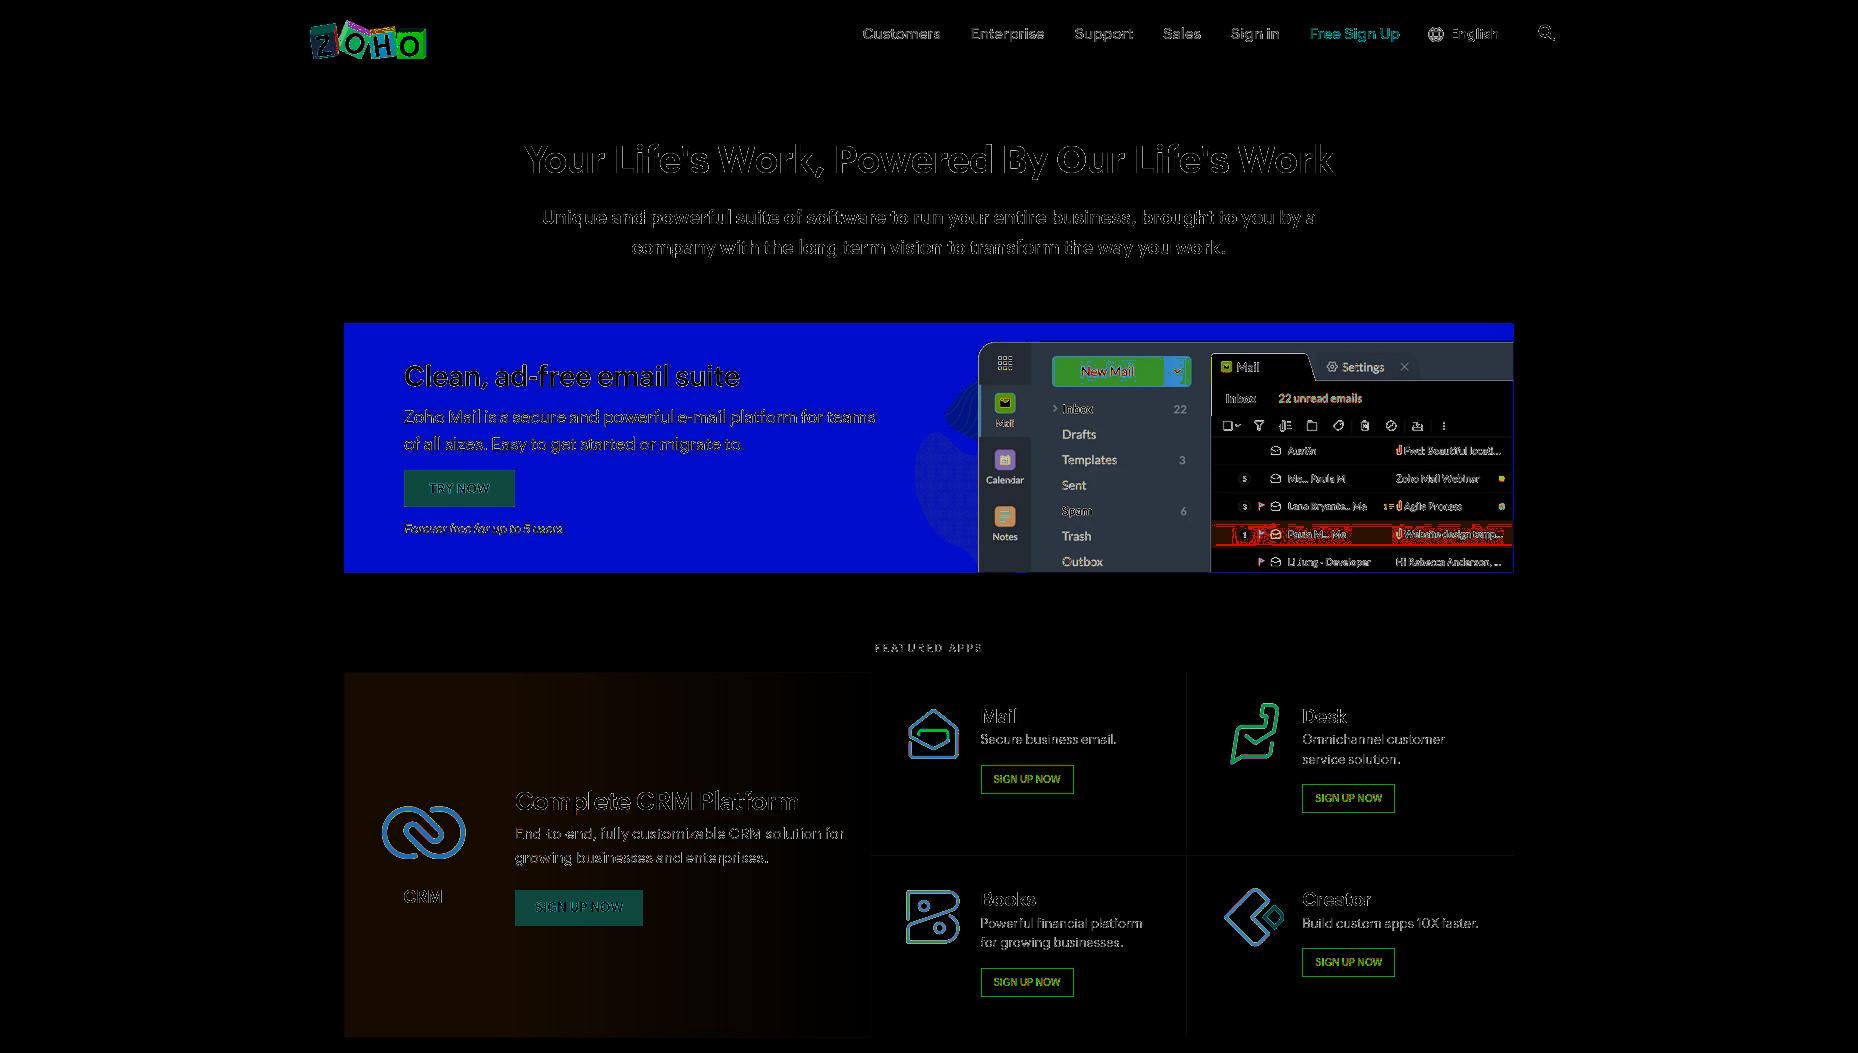Toggle the select-all checkbox in mail toolbar

[x=1229, y=426]
